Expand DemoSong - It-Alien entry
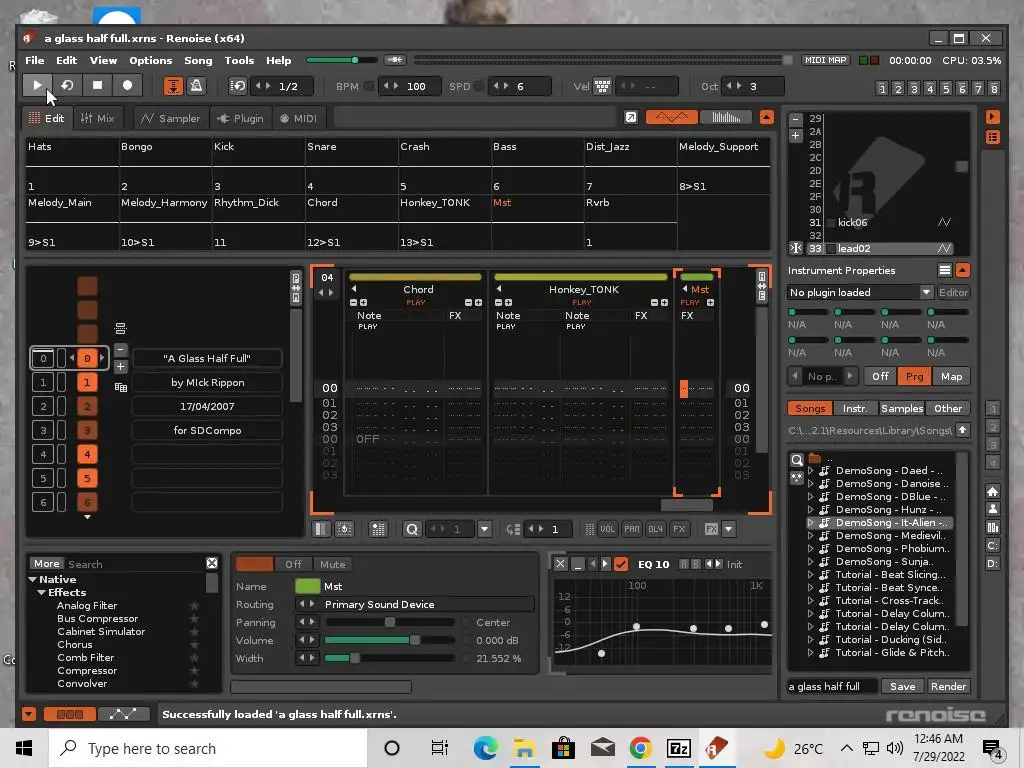This screenshot has height=768, width=1024. click(x=810, y=522)
